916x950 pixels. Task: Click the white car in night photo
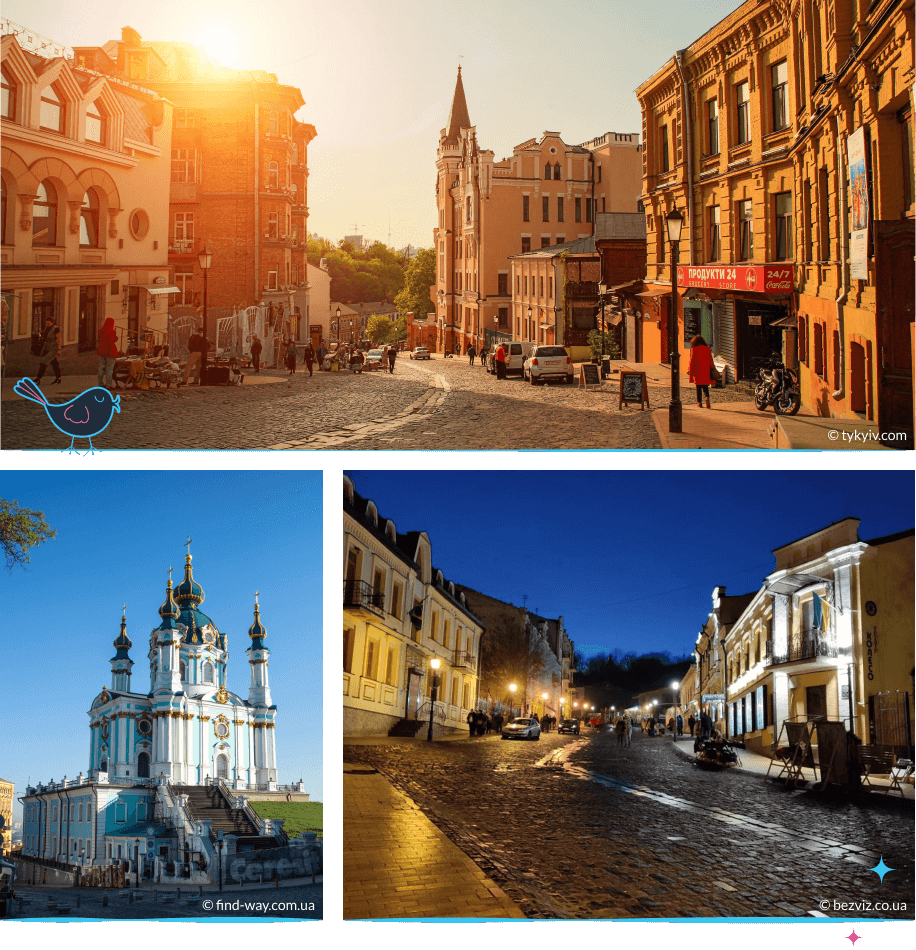[x=521, y=728]
